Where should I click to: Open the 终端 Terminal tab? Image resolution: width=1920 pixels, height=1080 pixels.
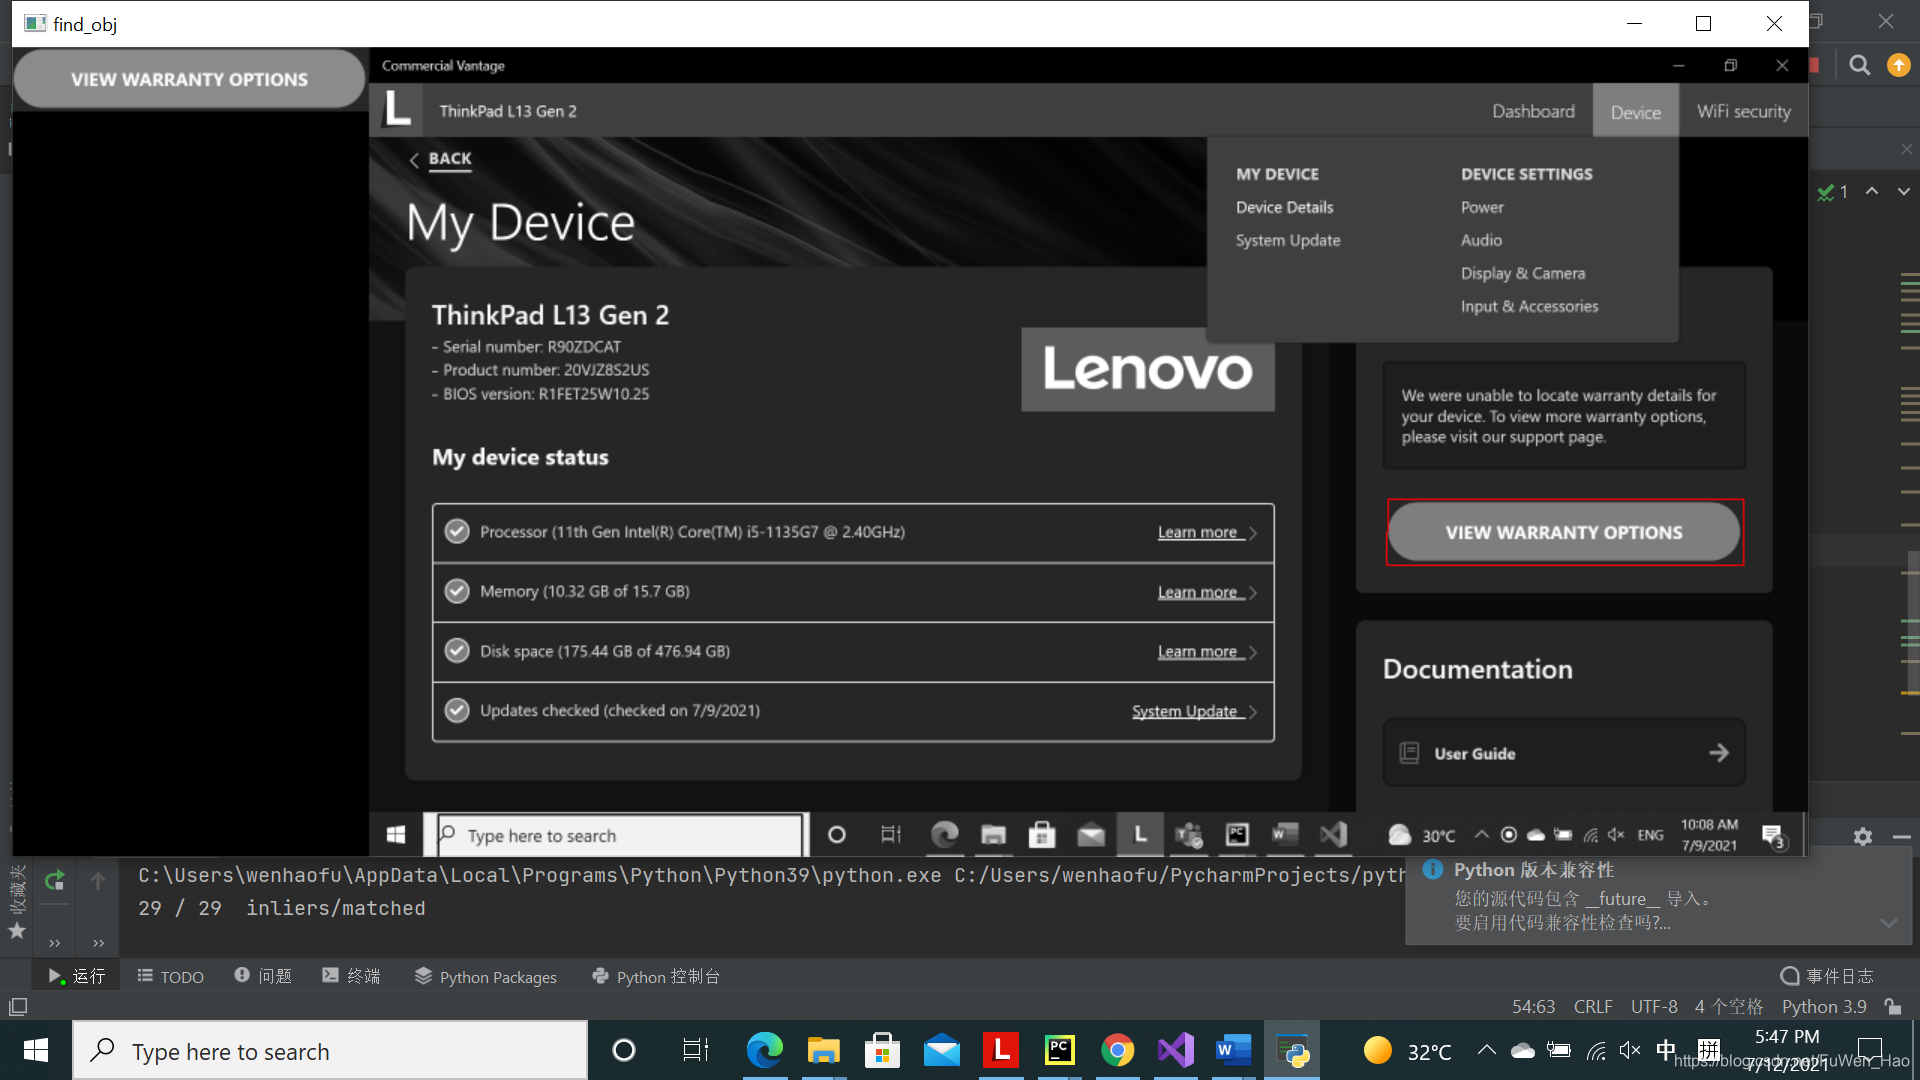(351, 976)
